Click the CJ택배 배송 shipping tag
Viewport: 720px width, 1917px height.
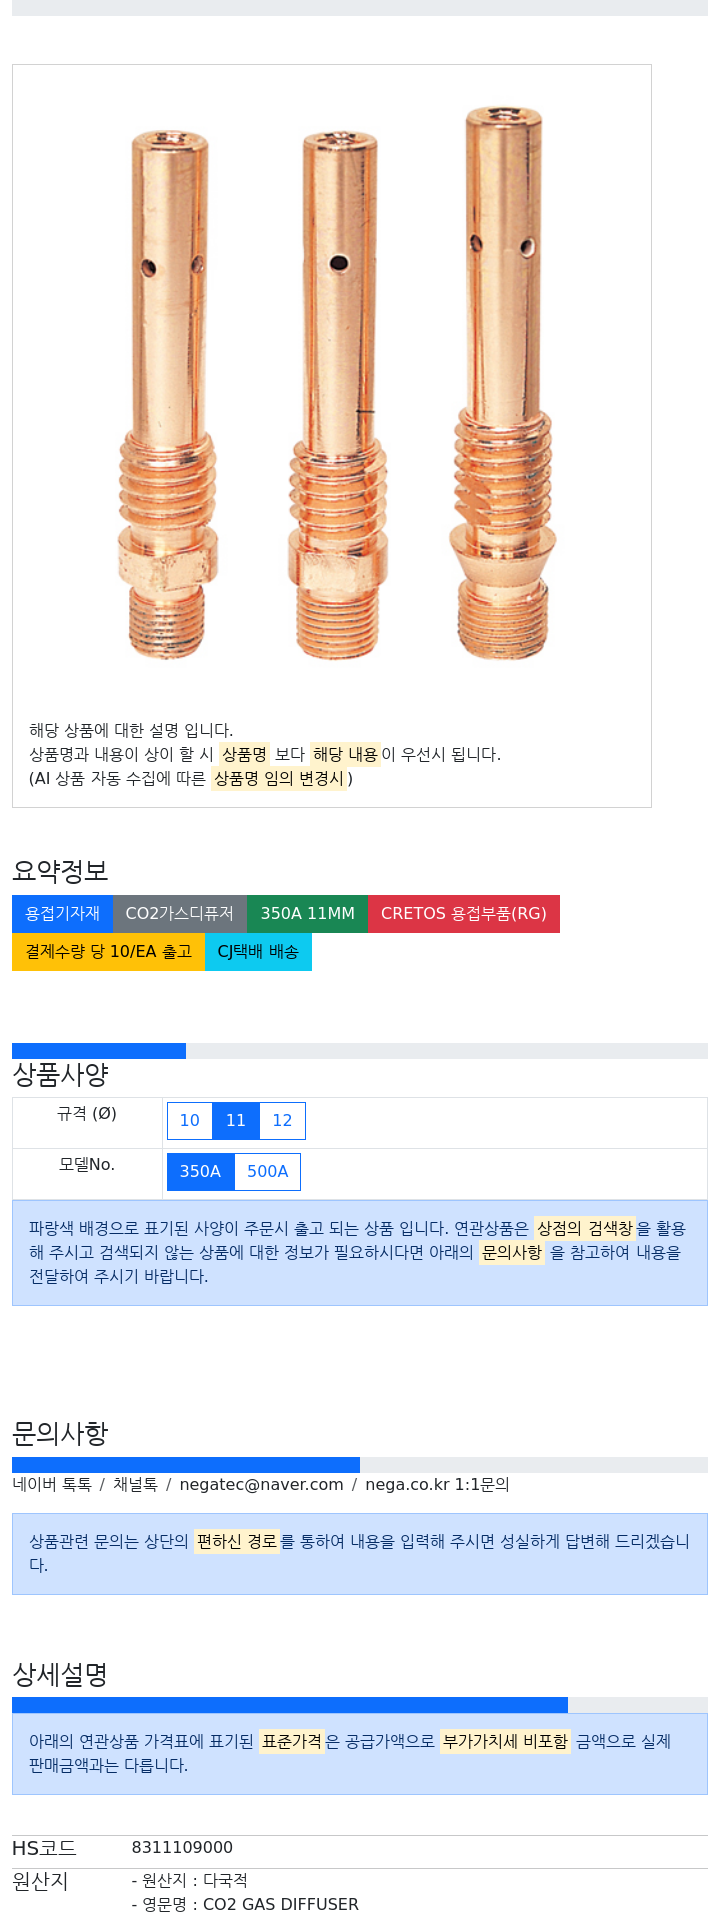[x=258, y=952]
